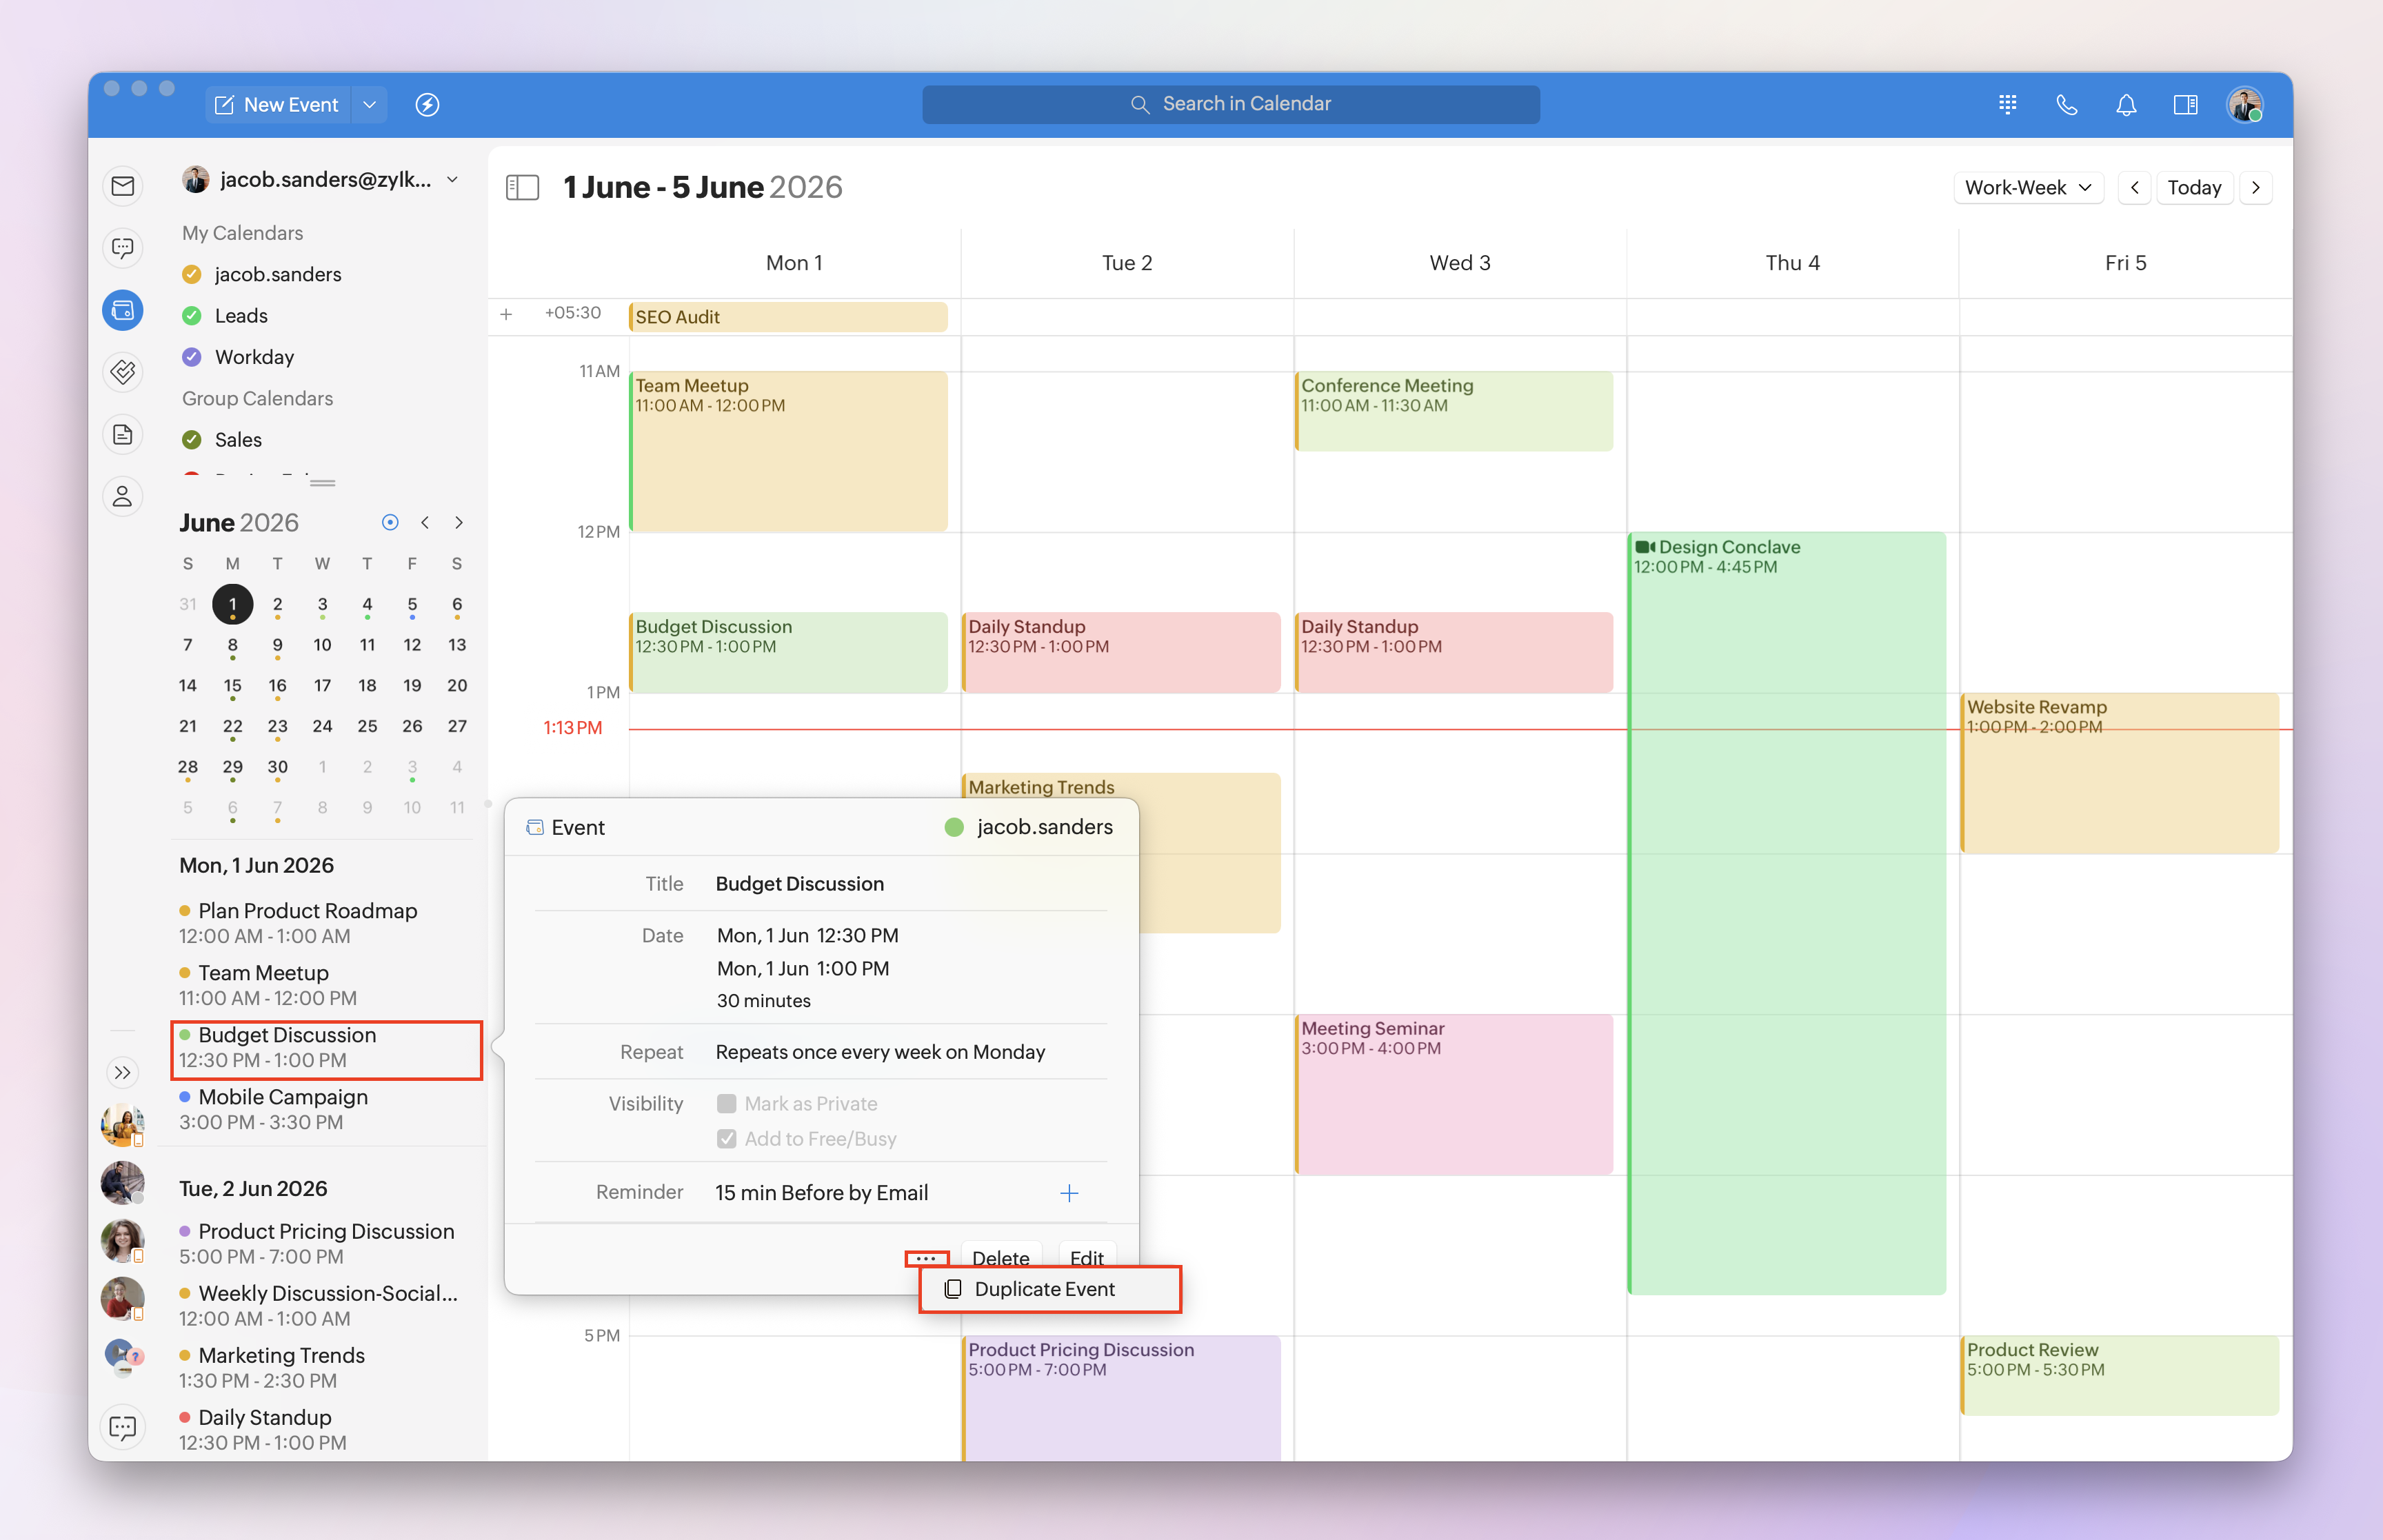Viewport: 2383px width, 1540px height.
Task: Open the three-dots more options menu
Action: click(926, 1258)
